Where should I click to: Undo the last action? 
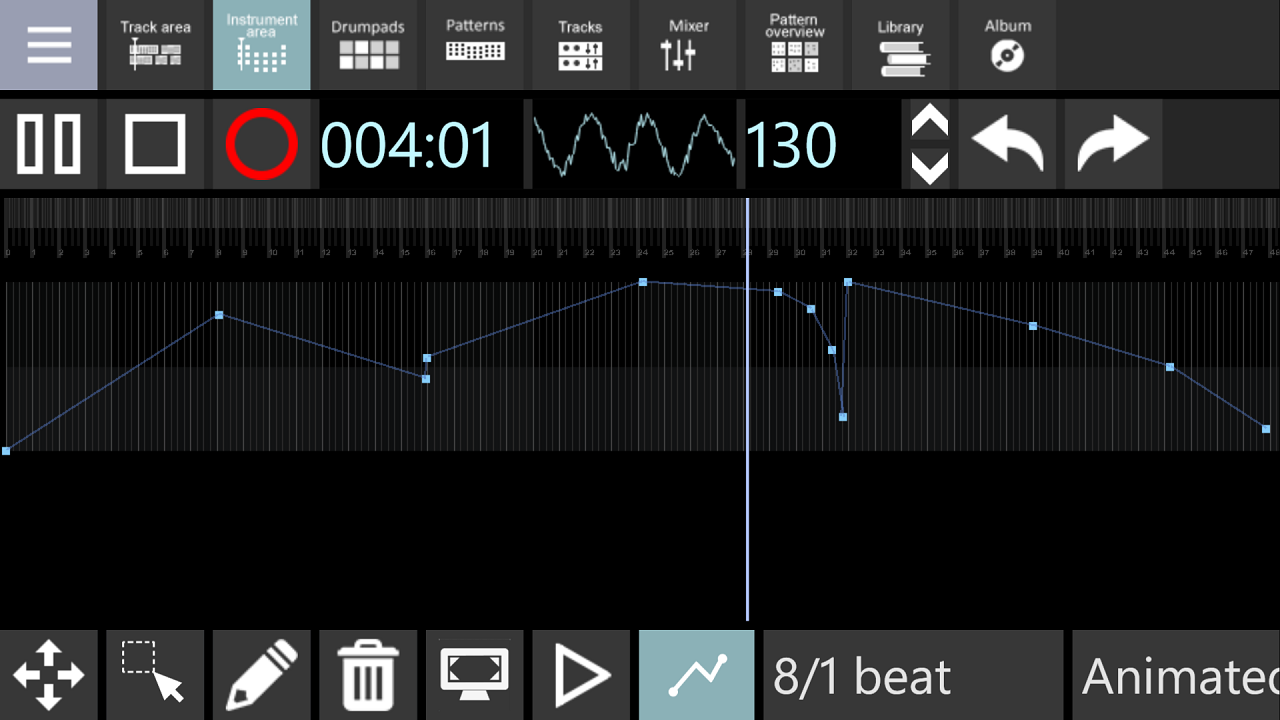pos(1007,144)
